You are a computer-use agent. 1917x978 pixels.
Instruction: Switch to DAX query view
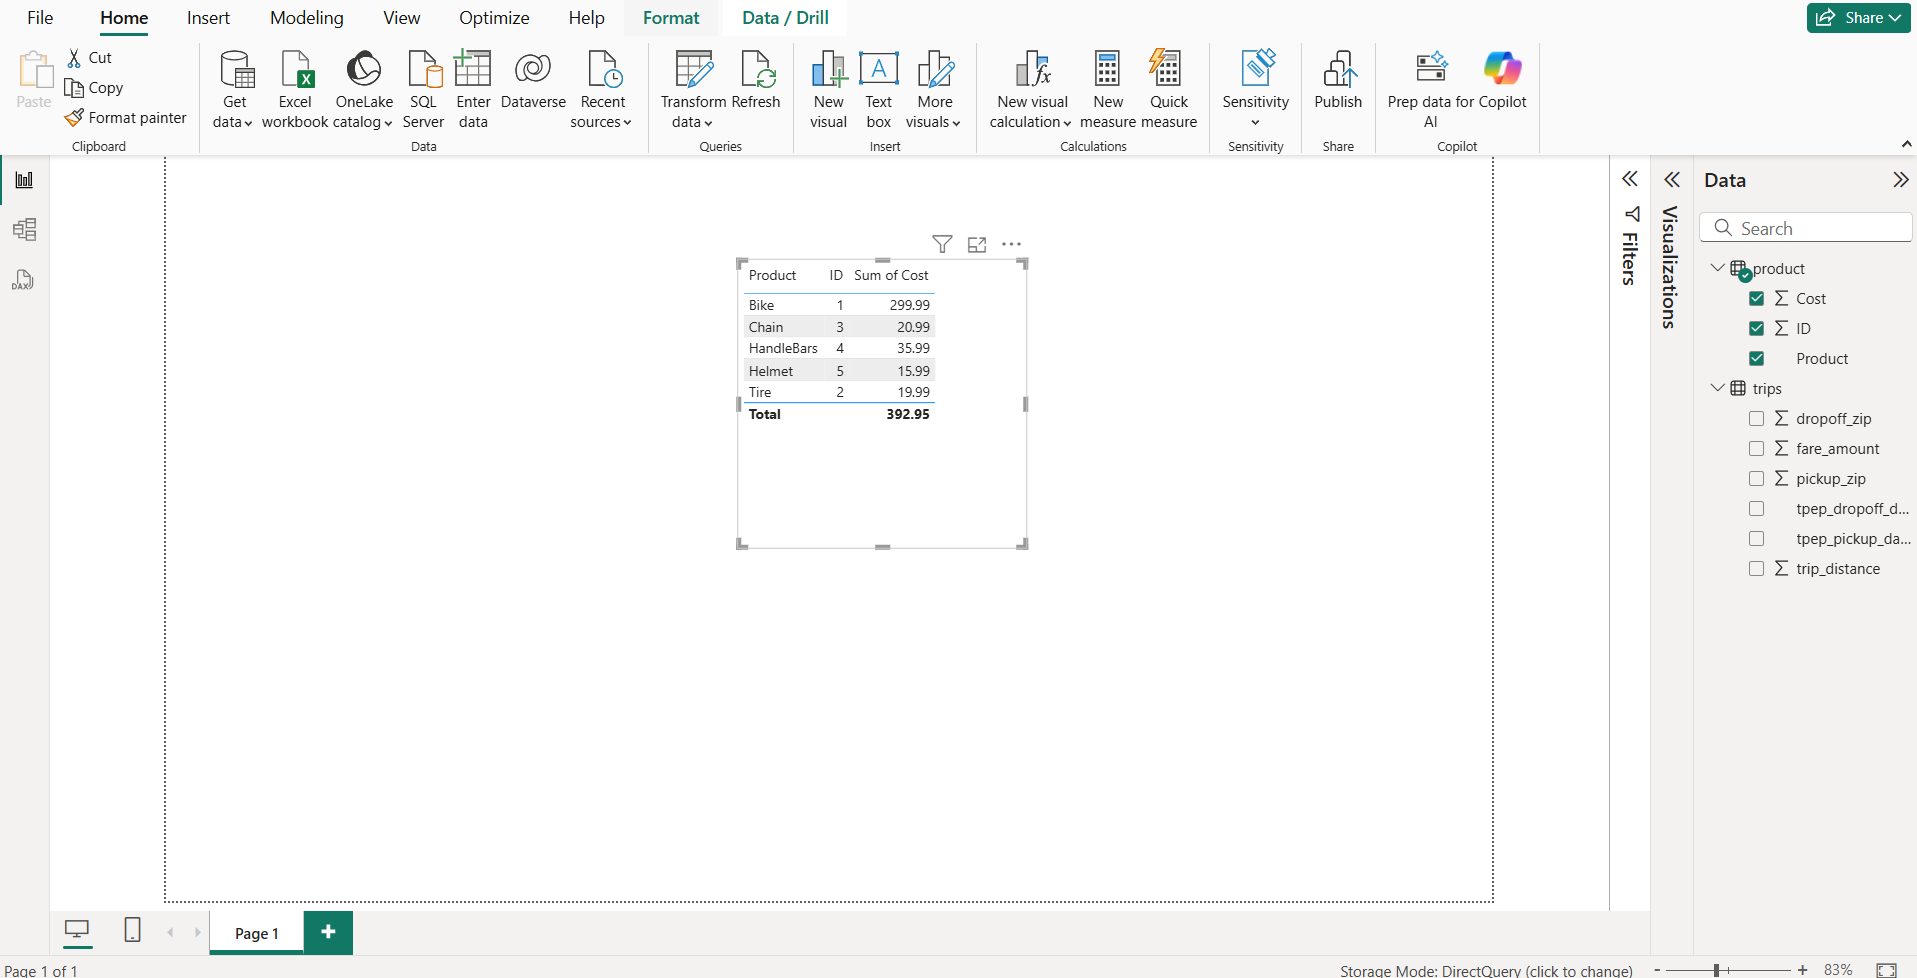(24, 281)
